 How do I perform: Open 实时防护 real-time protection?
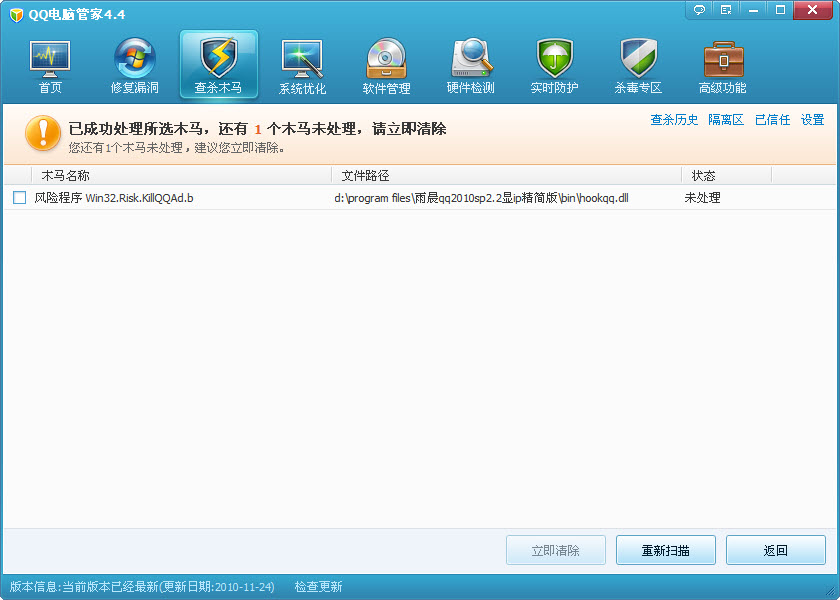[554, 66]
